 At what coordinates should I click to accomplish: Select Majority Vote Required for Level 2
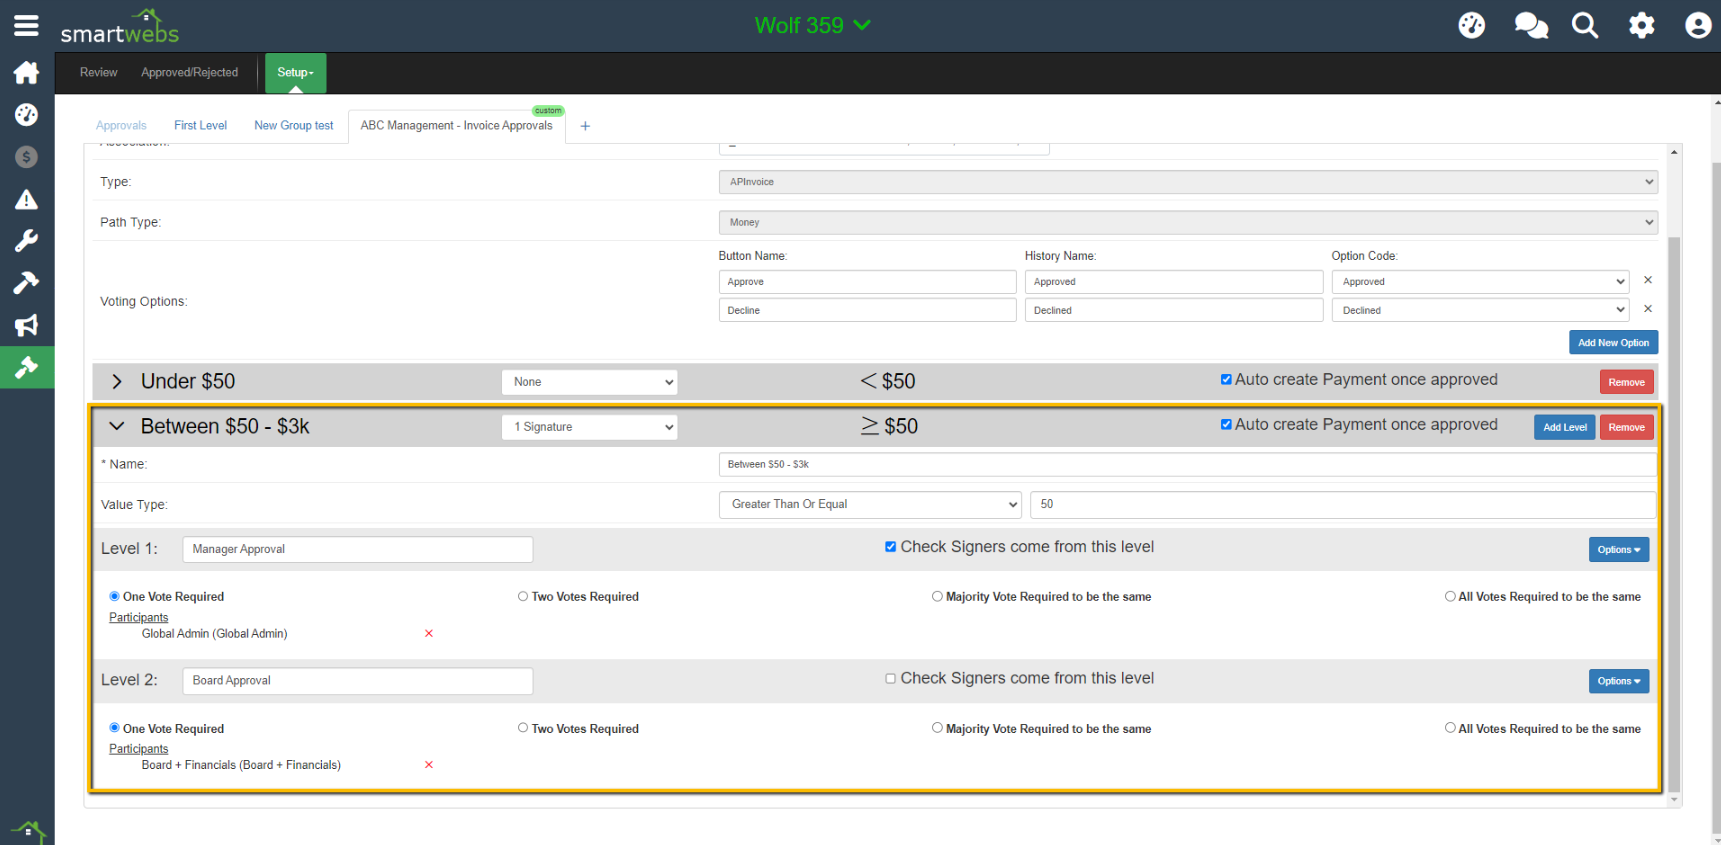click(937, 728)
